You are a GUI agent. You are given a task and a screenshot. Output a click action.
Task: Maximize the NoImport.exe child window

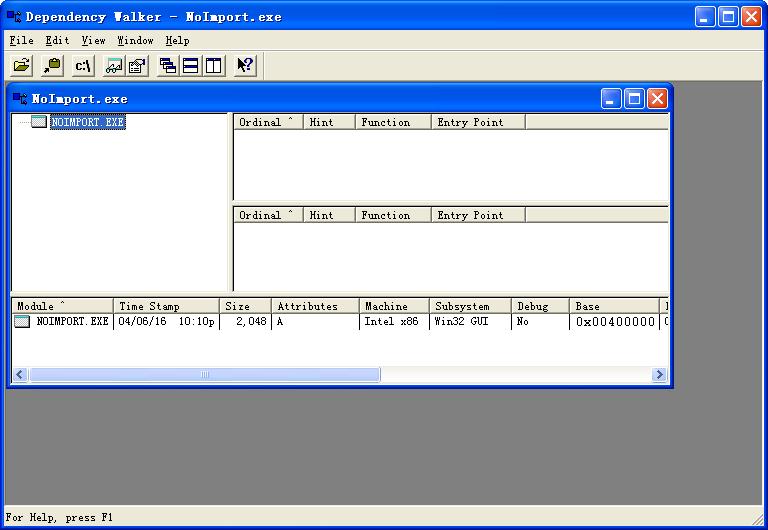click(634, 99)
